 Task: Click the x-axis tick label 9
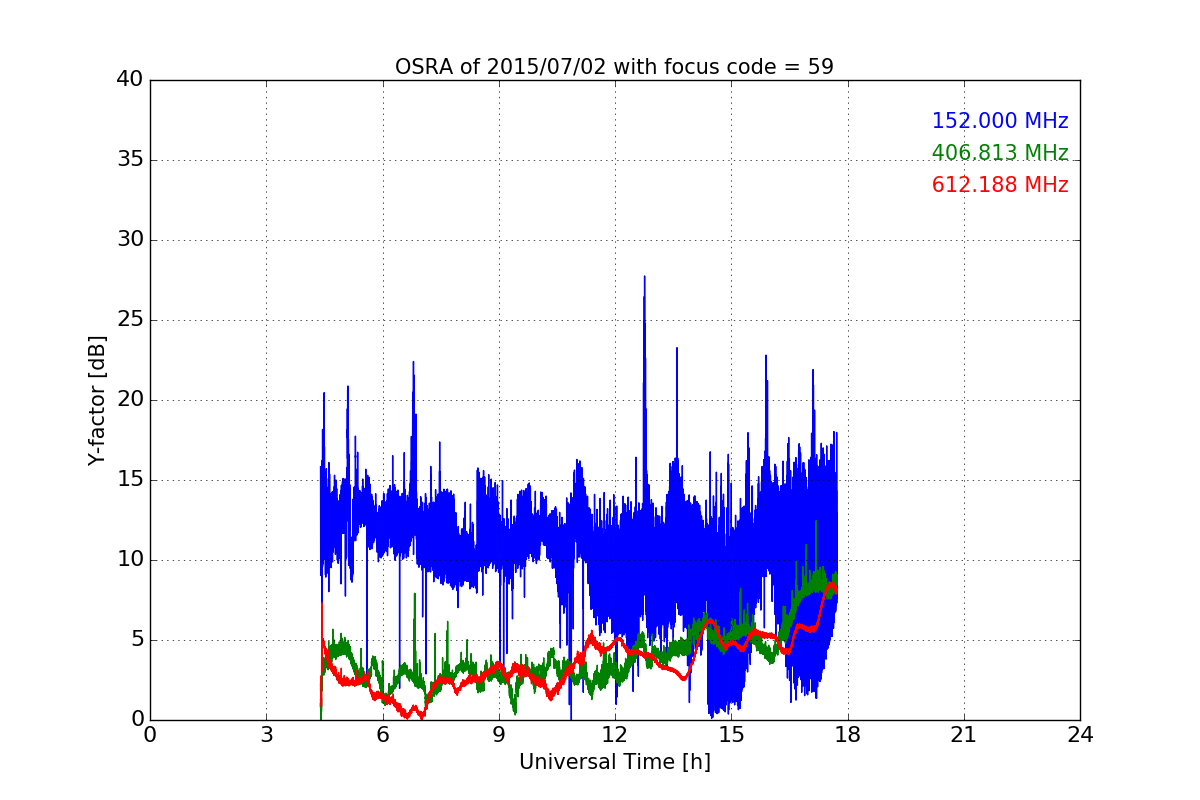[499, 735]
